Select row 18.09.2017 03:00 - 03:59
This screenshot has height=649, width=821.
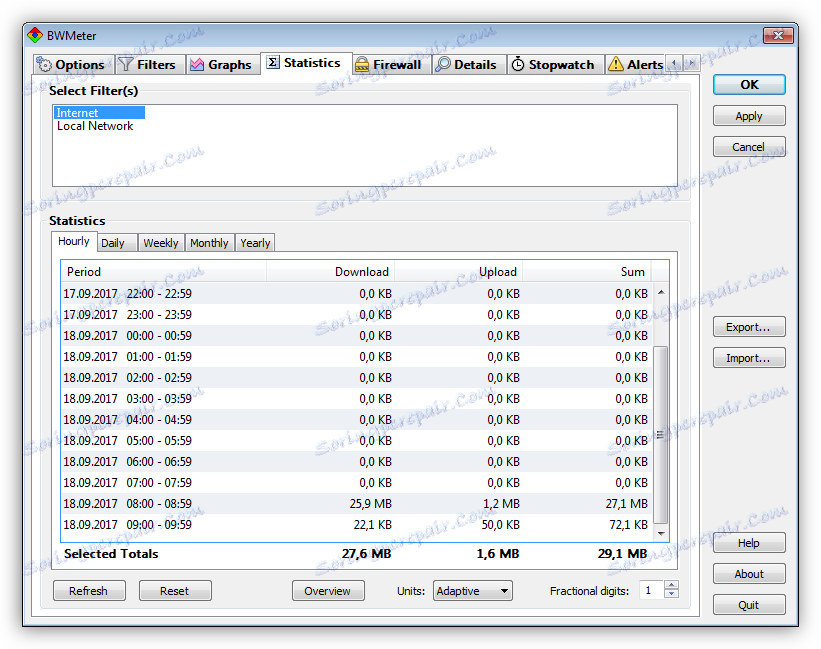(x=357, y=398)
